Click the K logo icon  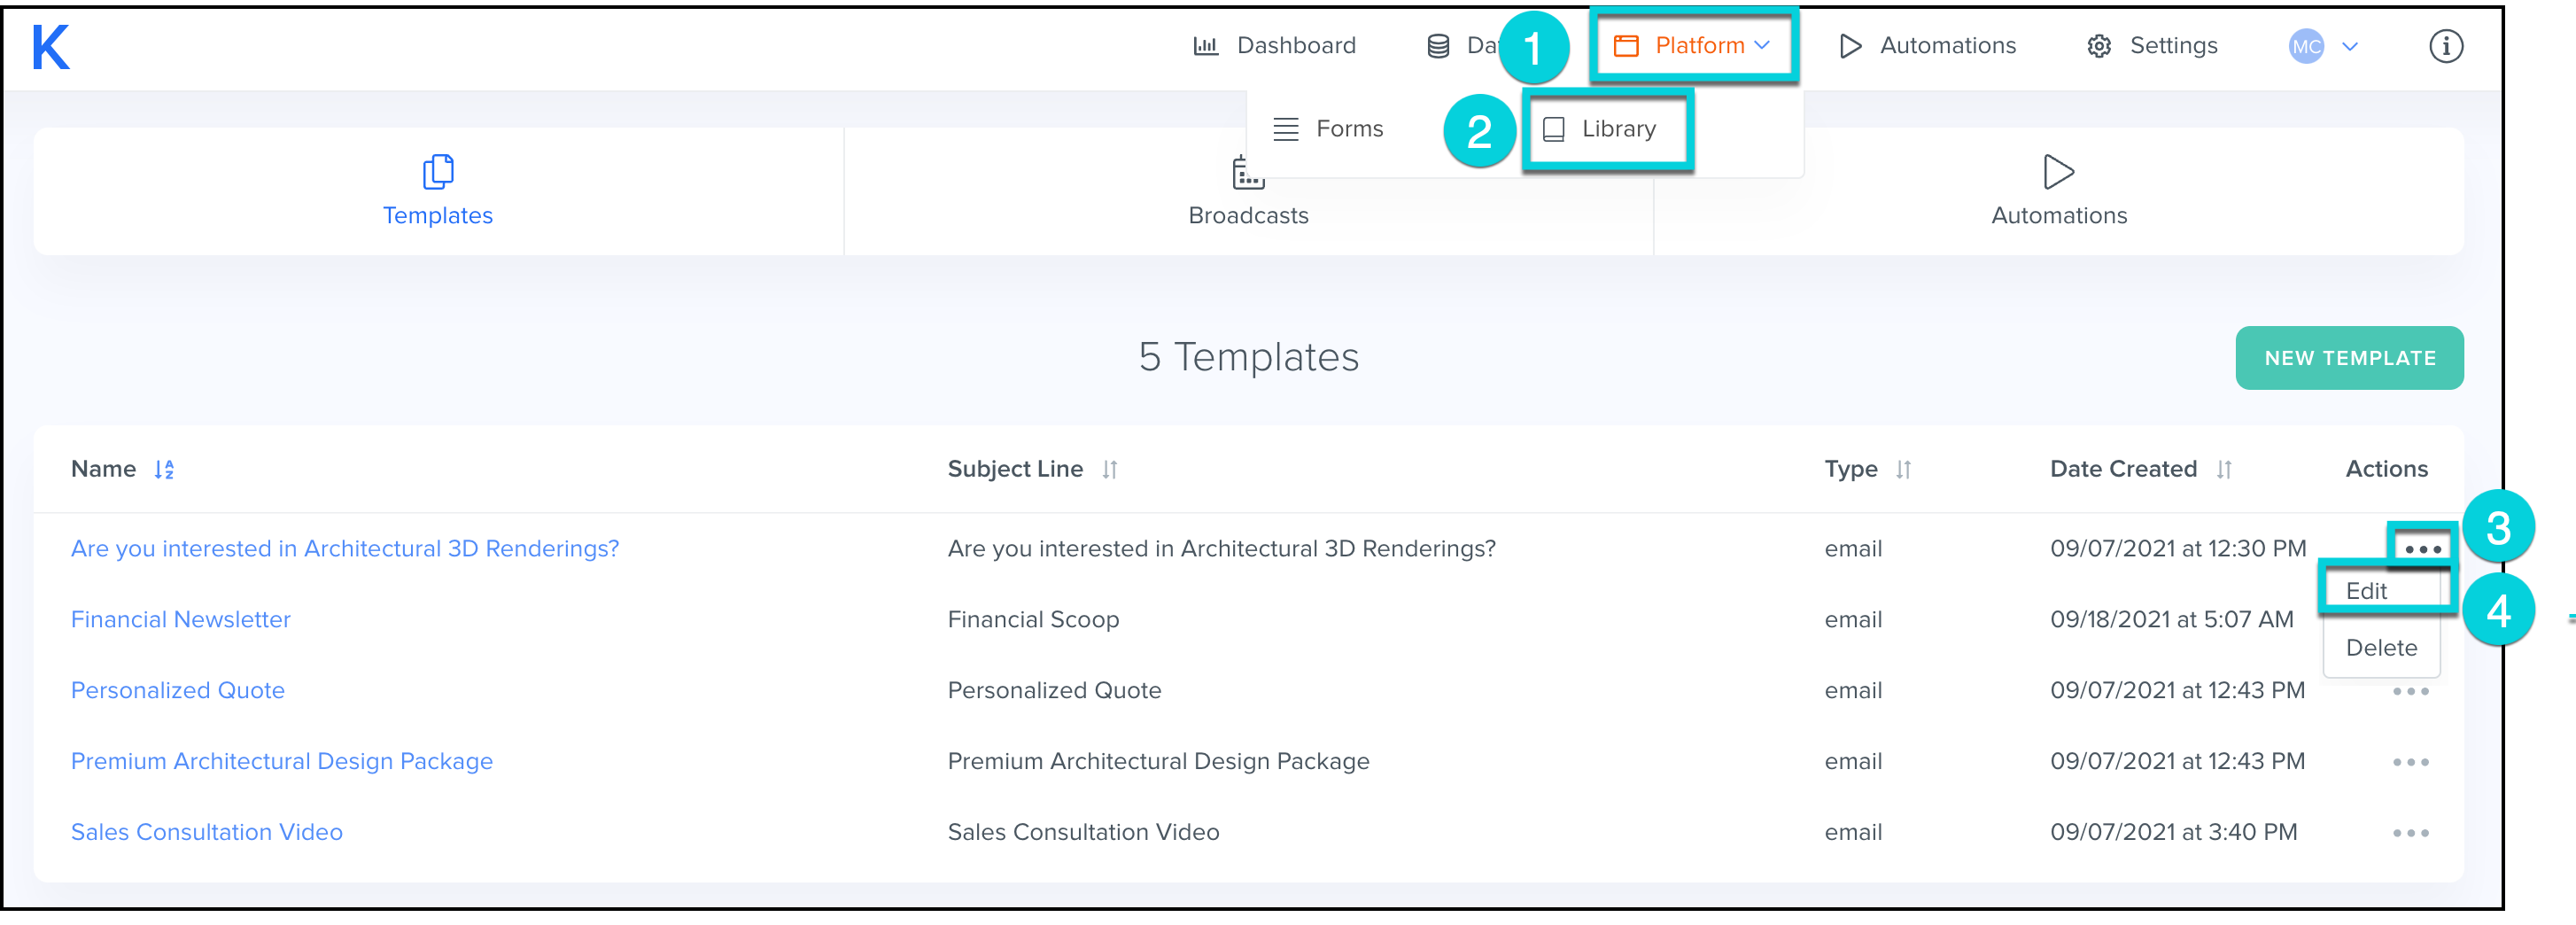click(51, 47)
